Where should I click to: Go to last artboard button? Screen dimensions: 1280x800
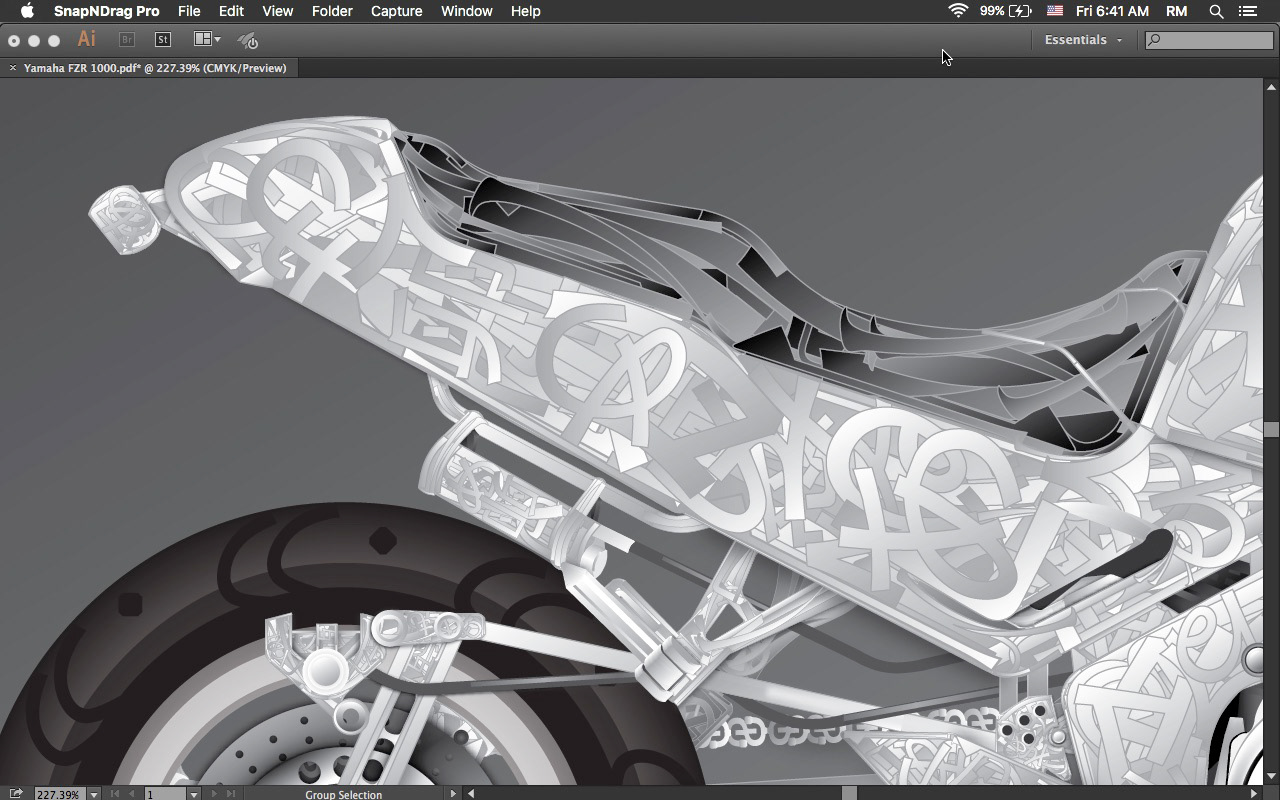pyautogui.click(x=231, y=794)
